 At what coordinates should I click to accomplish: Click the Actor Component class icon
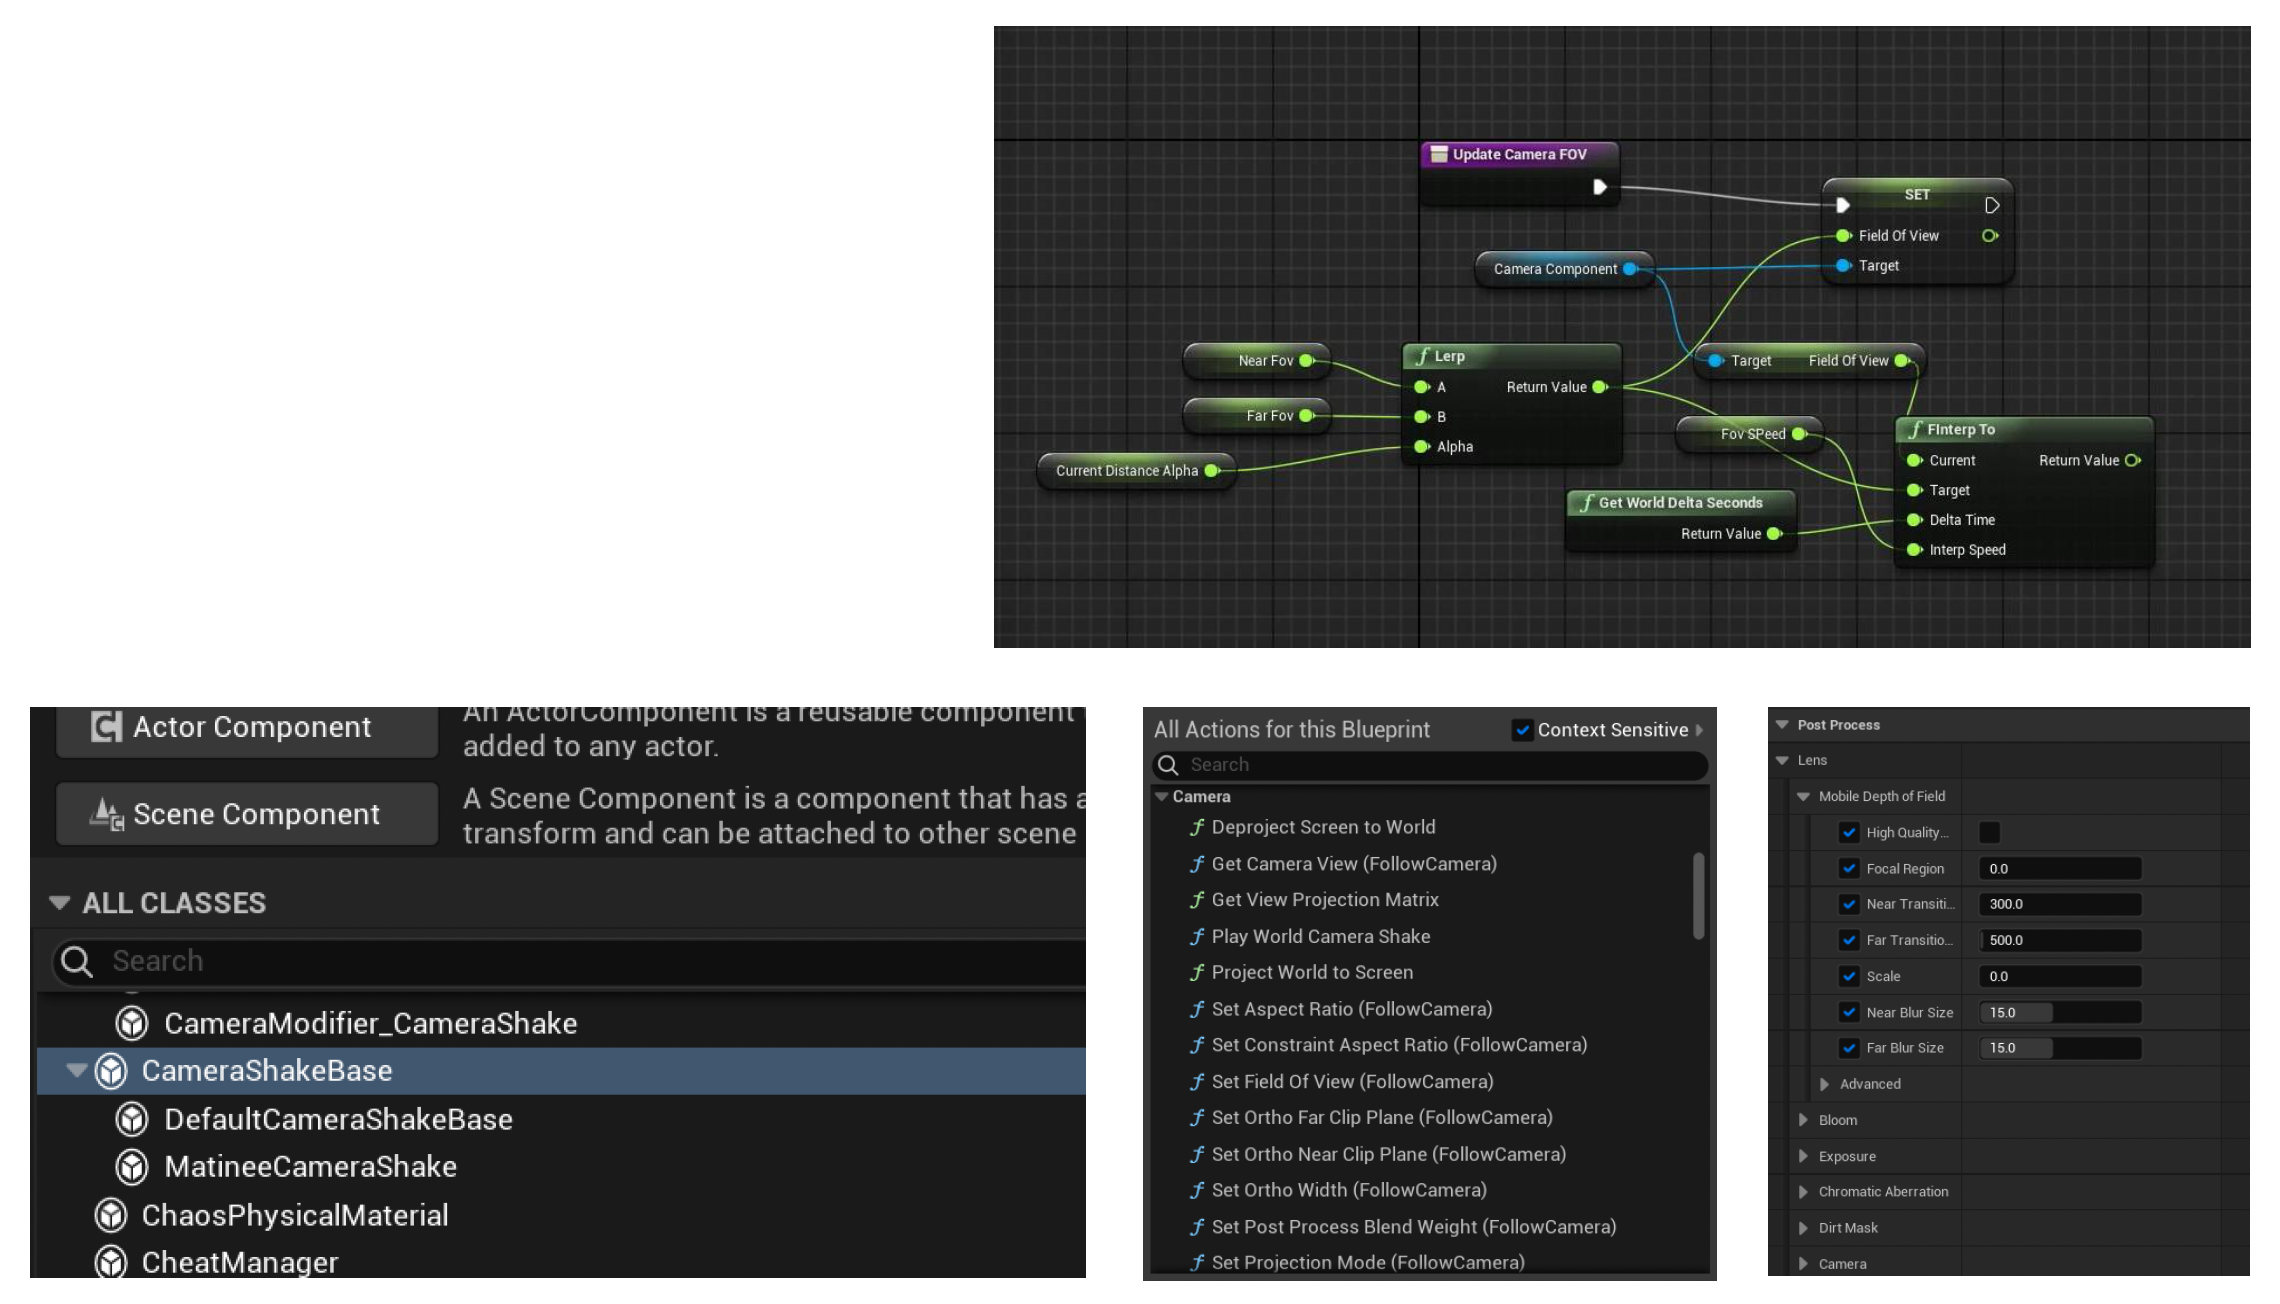coord(106,727)
